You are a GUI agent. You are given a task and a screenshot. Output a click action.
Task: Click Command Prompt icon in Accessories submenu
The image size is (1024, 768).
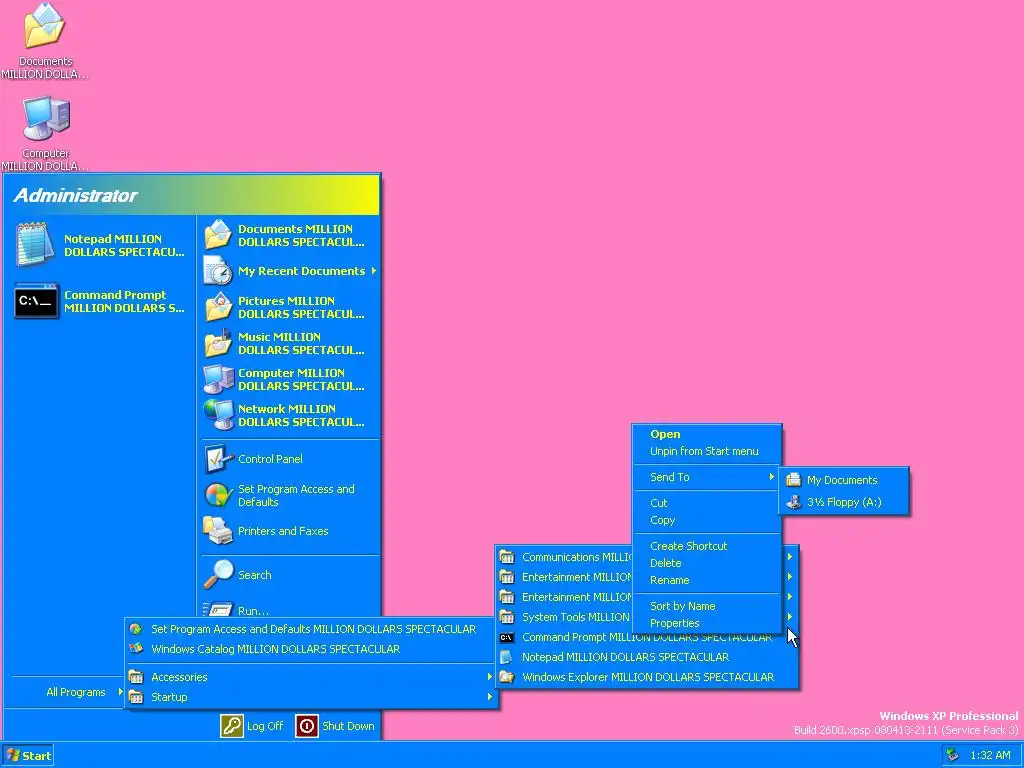pyautogui.click(x=506, y=637)
